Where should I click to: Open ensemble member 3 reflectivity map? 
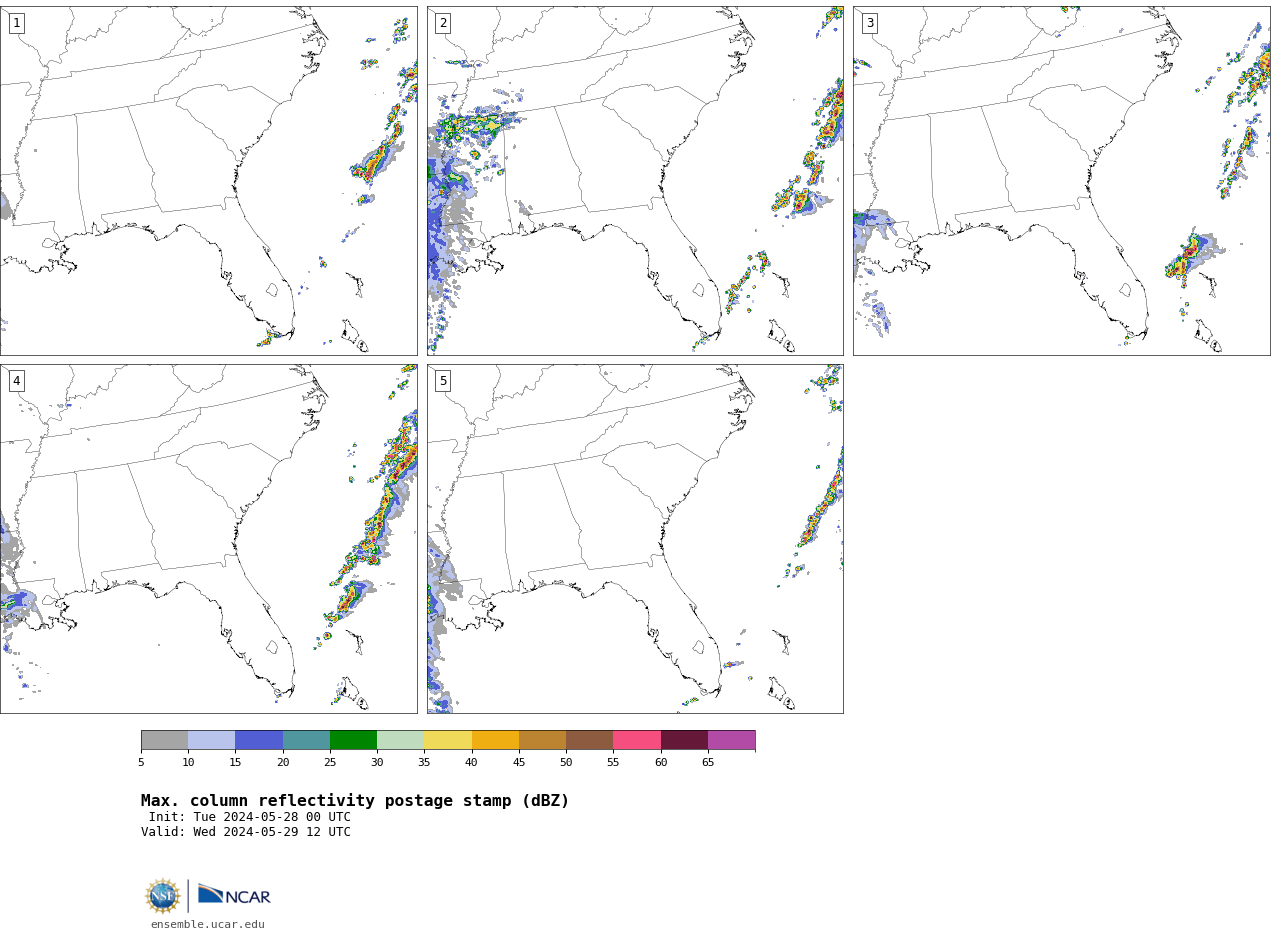pos(1061,181)
